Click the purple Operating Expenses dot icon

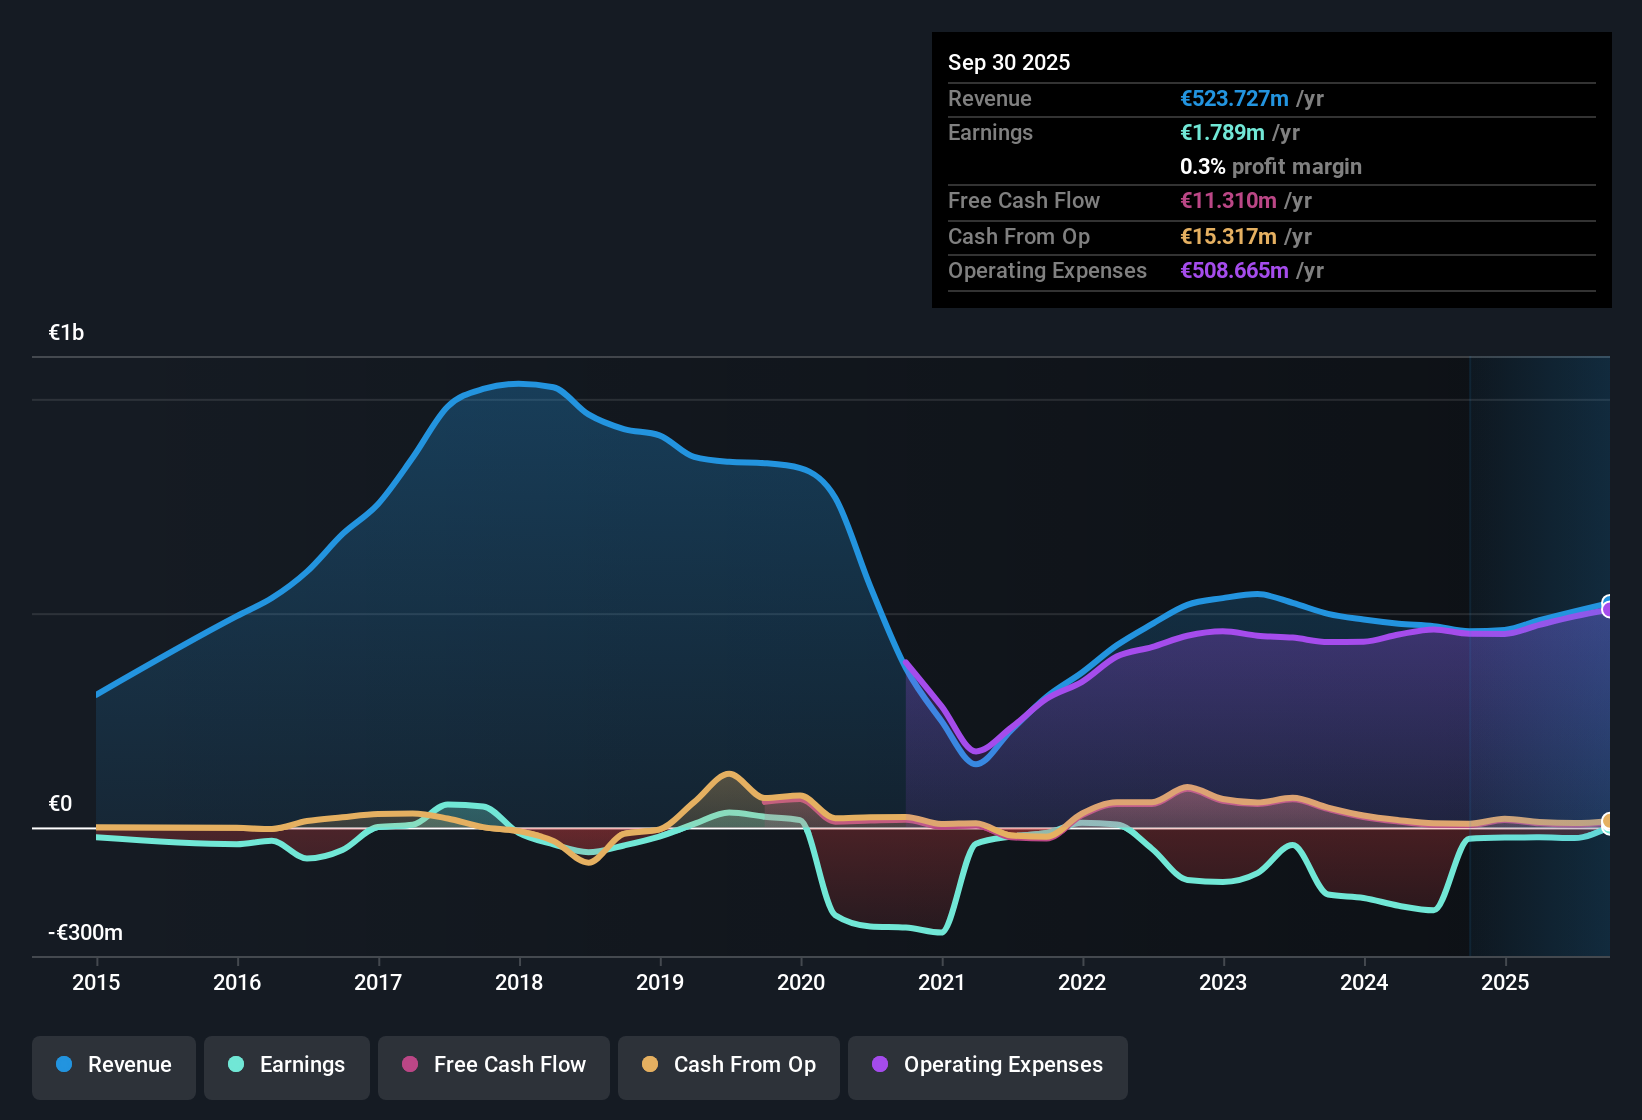880,1065
